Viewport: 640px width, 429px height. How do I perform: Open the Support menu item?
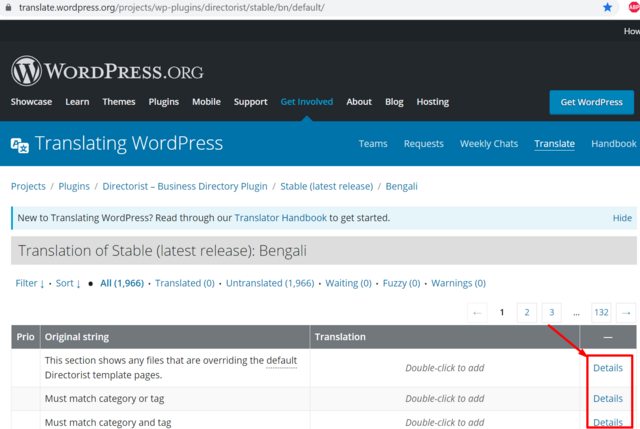(251, 102)
